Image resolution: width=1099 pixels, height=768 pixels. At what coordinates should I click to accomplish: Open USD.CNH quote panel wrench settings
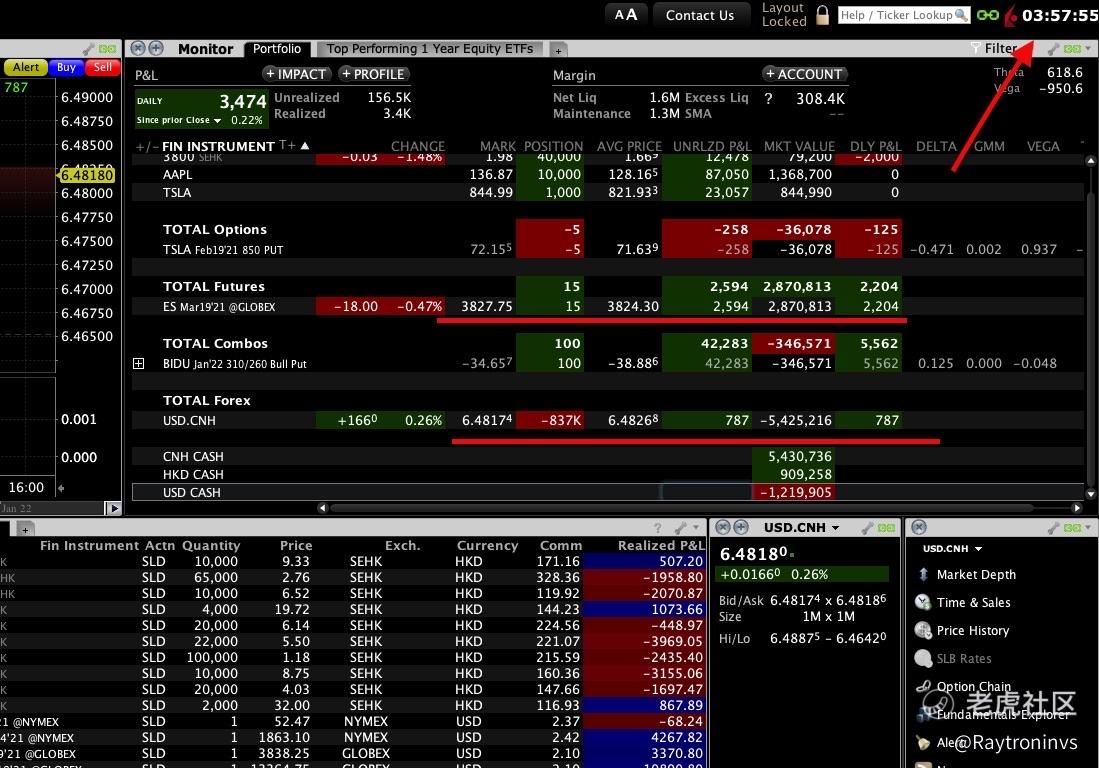(x=868, y=528)
